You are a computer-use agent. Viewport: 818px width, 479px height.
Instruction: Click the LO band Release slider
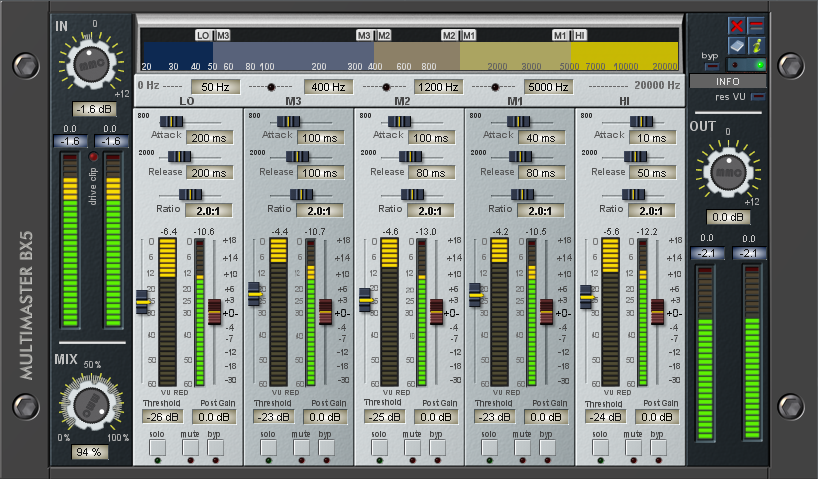tap(179, 157)
